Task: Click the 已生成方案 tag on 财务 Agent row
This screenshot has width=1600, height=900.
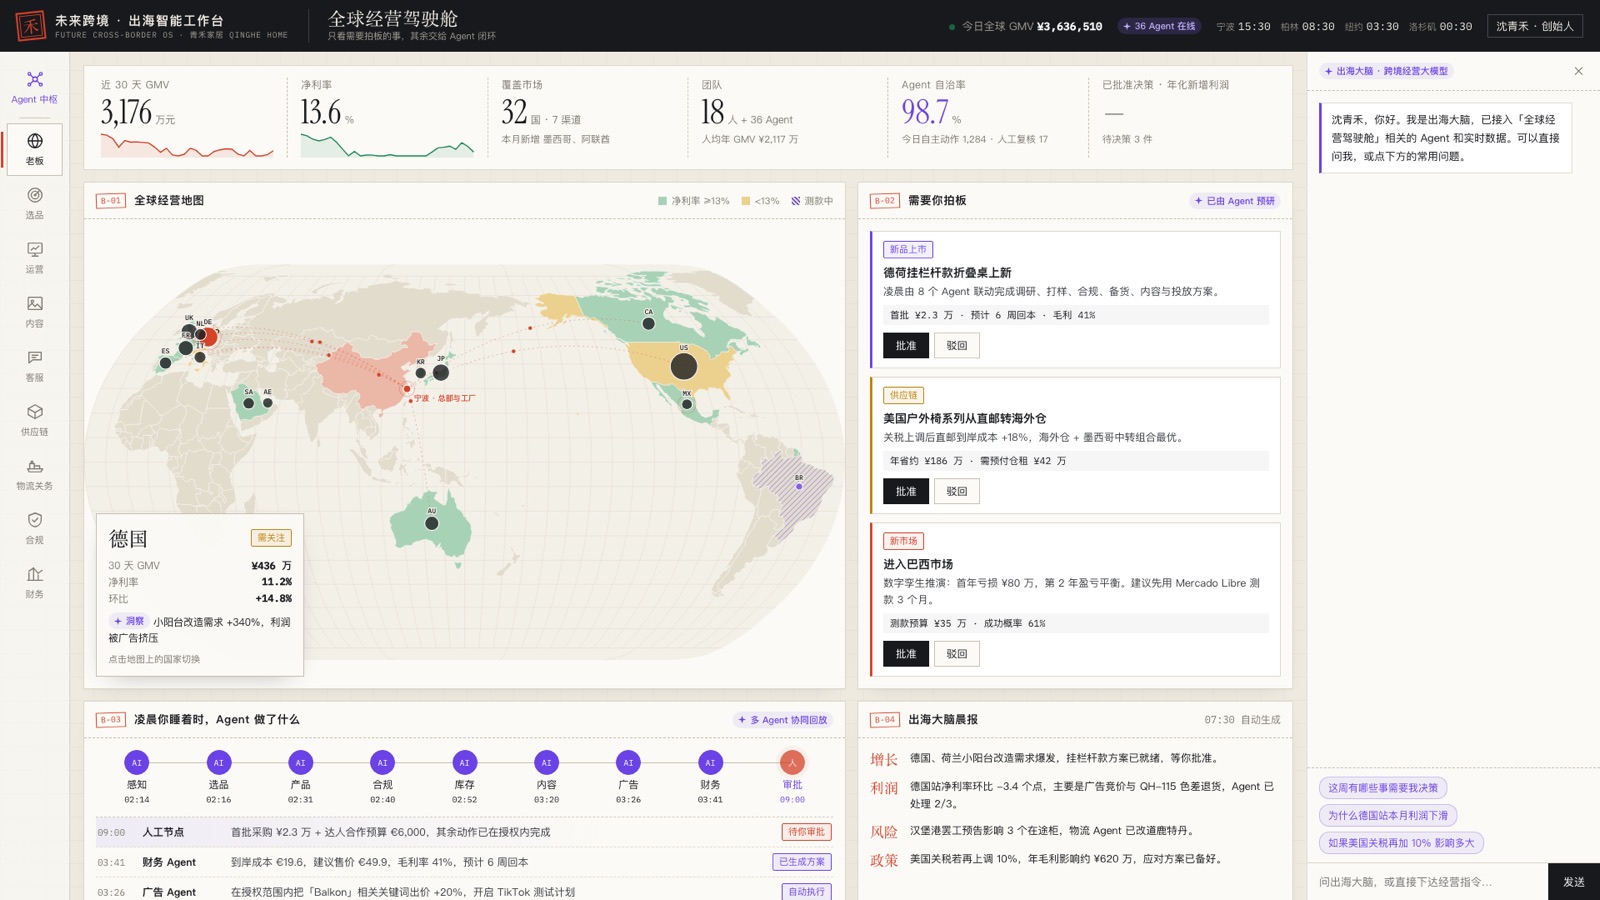Action: coord(802,862)
